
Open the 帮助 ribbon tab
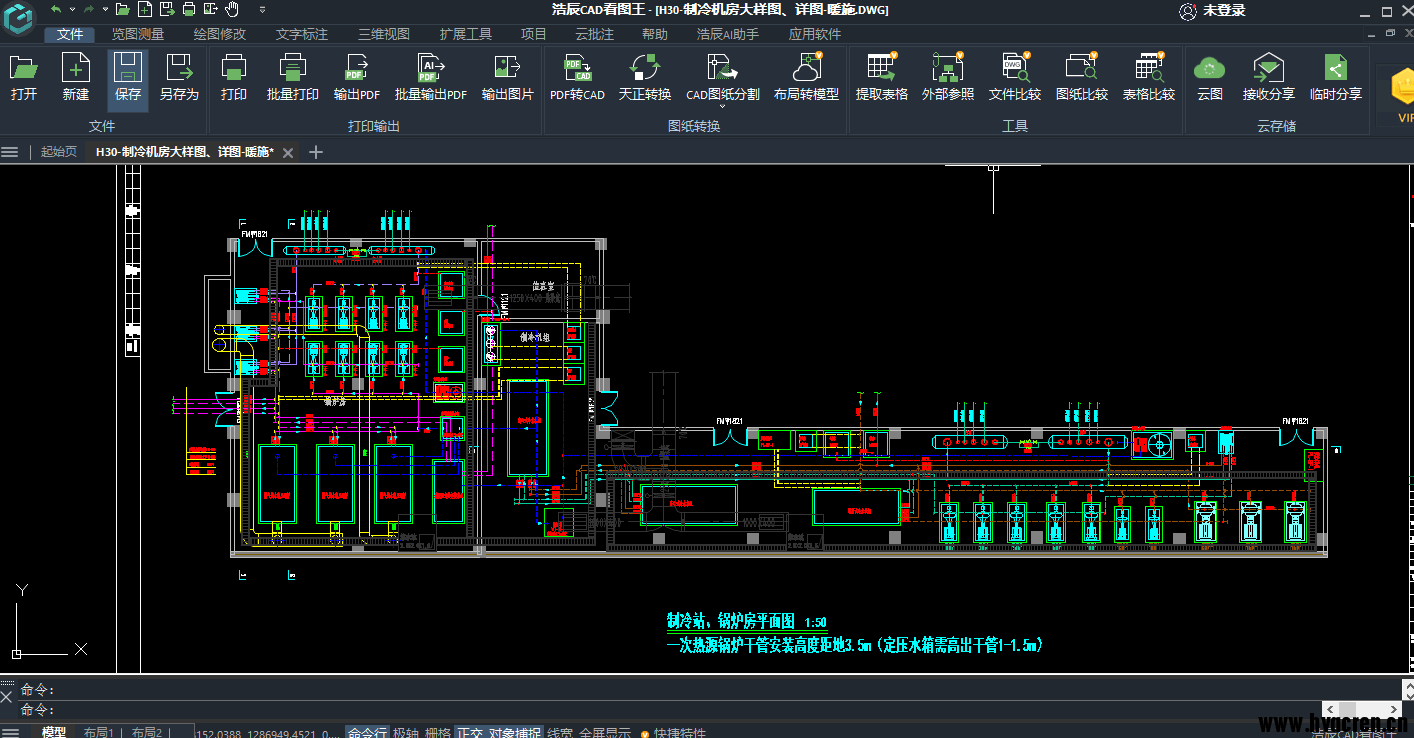(x=655, y=34)
